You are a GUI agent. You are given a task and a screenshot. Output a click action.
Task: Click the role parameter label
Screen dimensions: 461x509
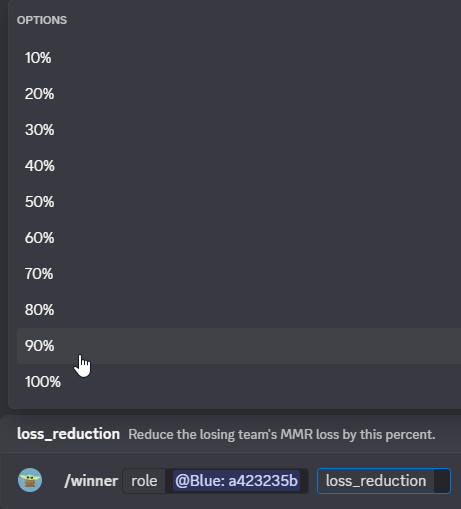coord(144,481)
